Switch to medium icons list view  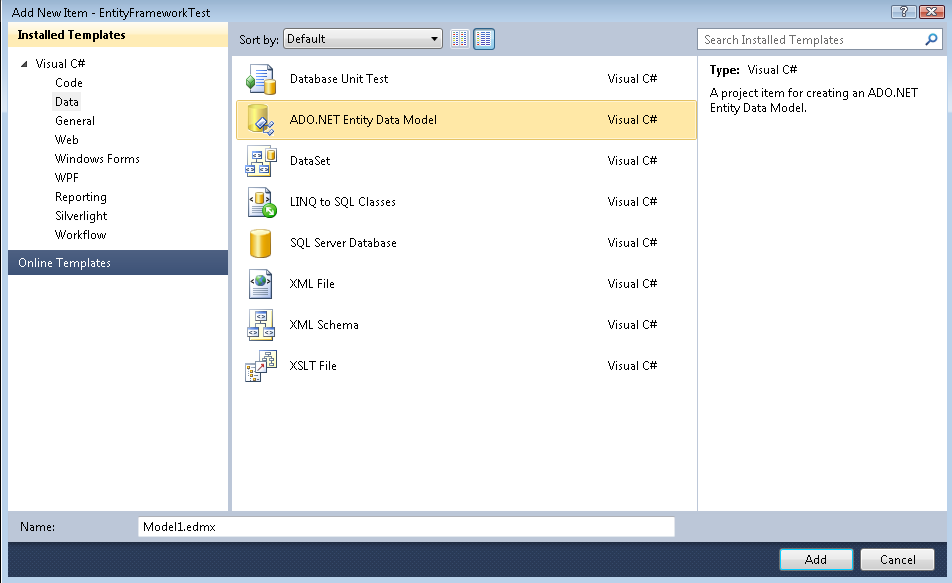(484, 40)
